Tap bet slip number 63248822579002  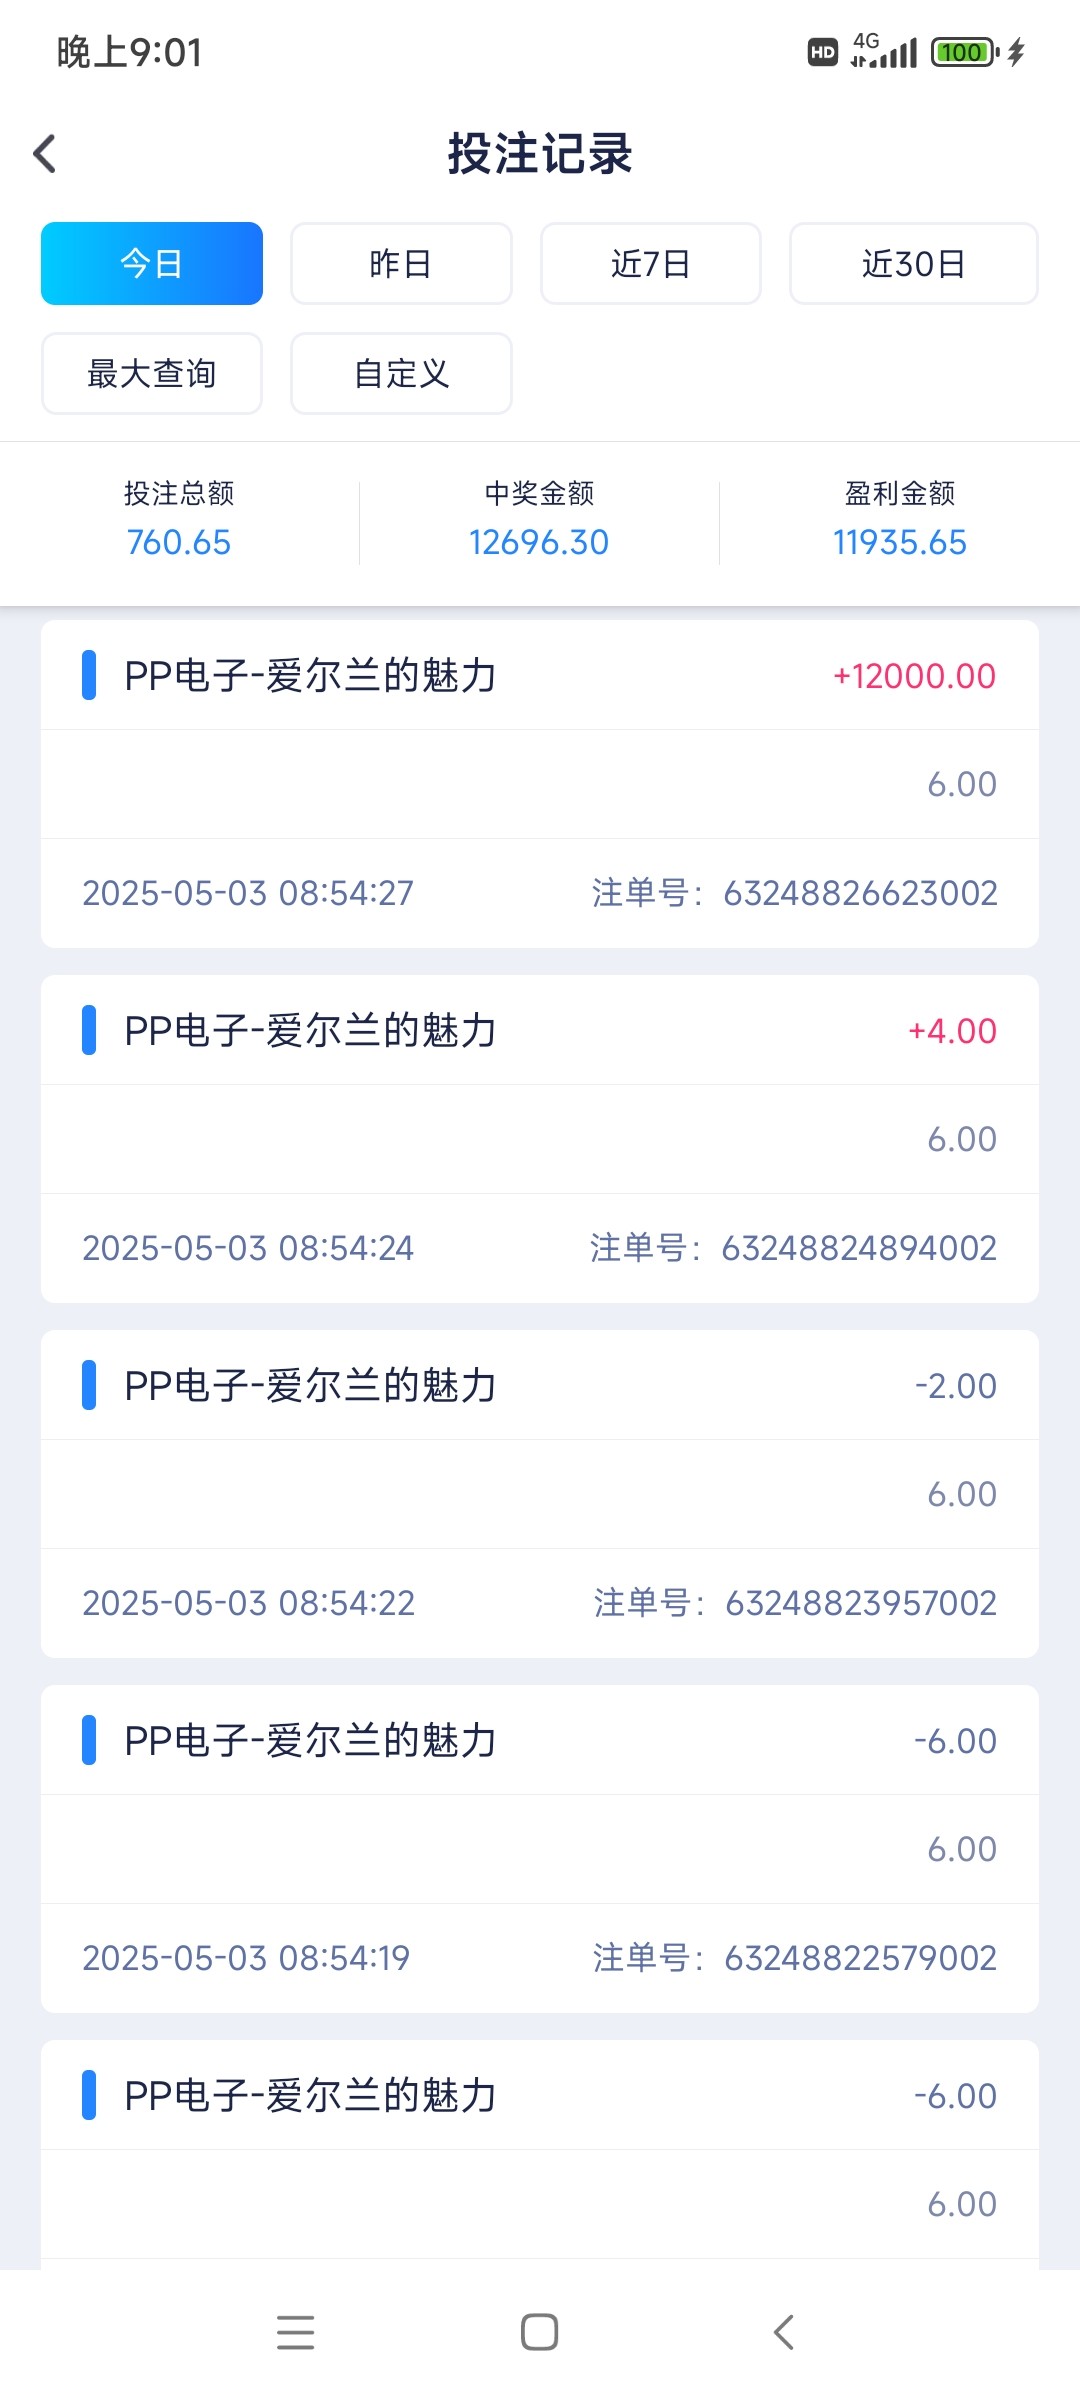tap(860, 1958)
